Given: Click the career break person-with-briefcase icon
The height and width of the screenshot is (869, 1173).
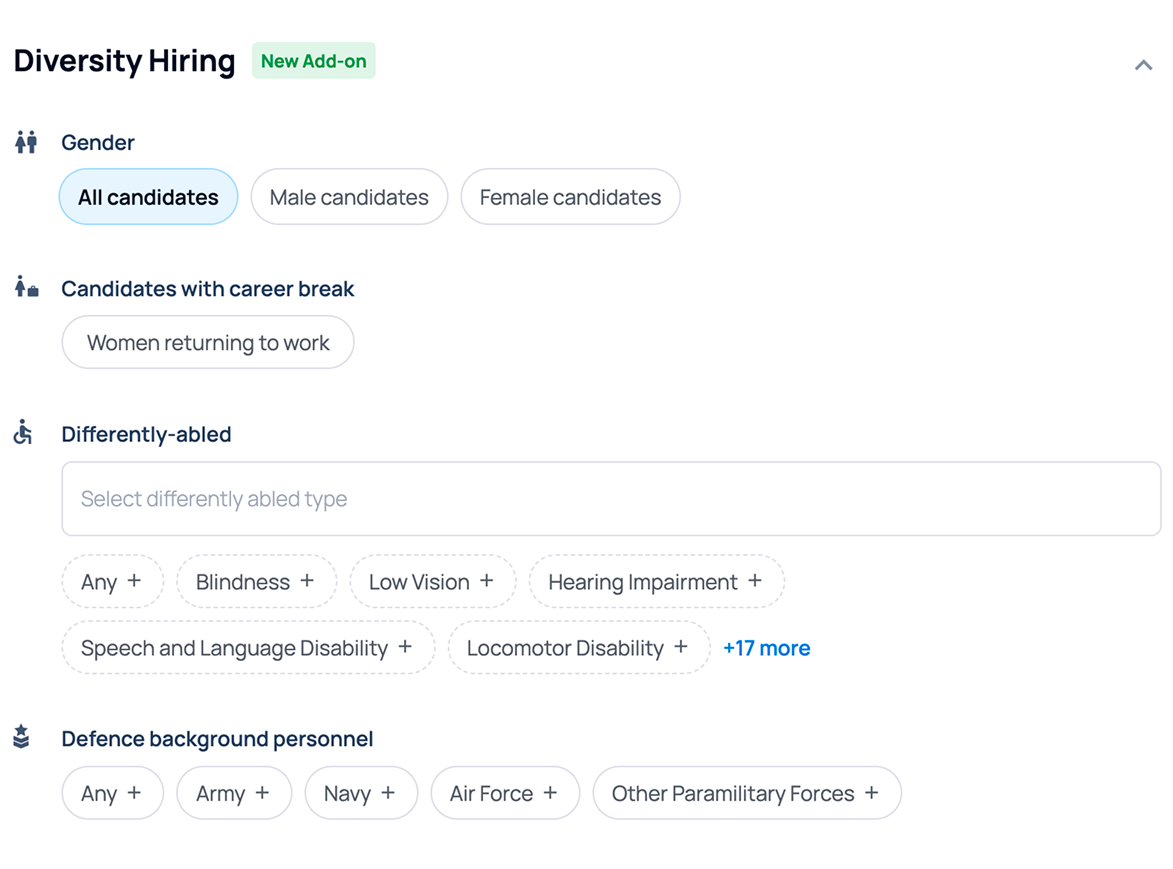Looking at the screenshot, I should (26, 287).
